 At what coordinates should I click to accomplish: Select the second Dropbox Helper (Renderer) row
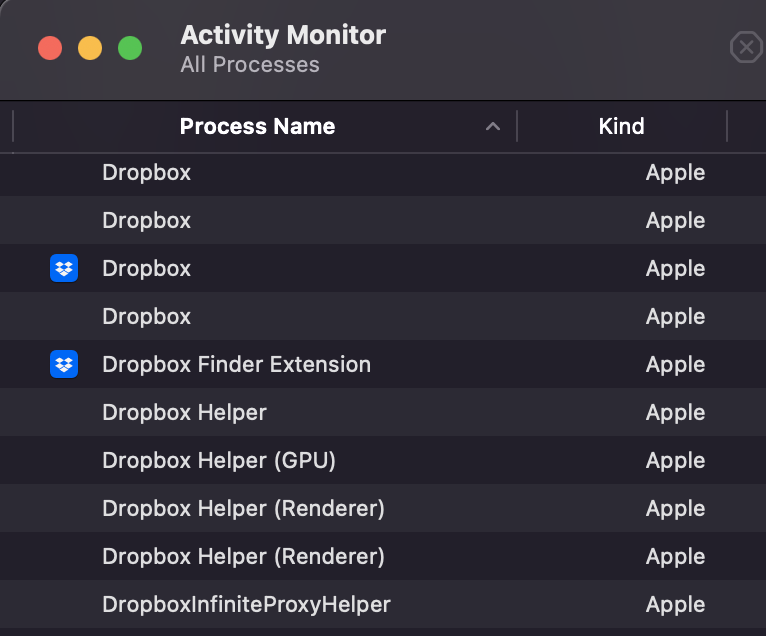(243, 556)
